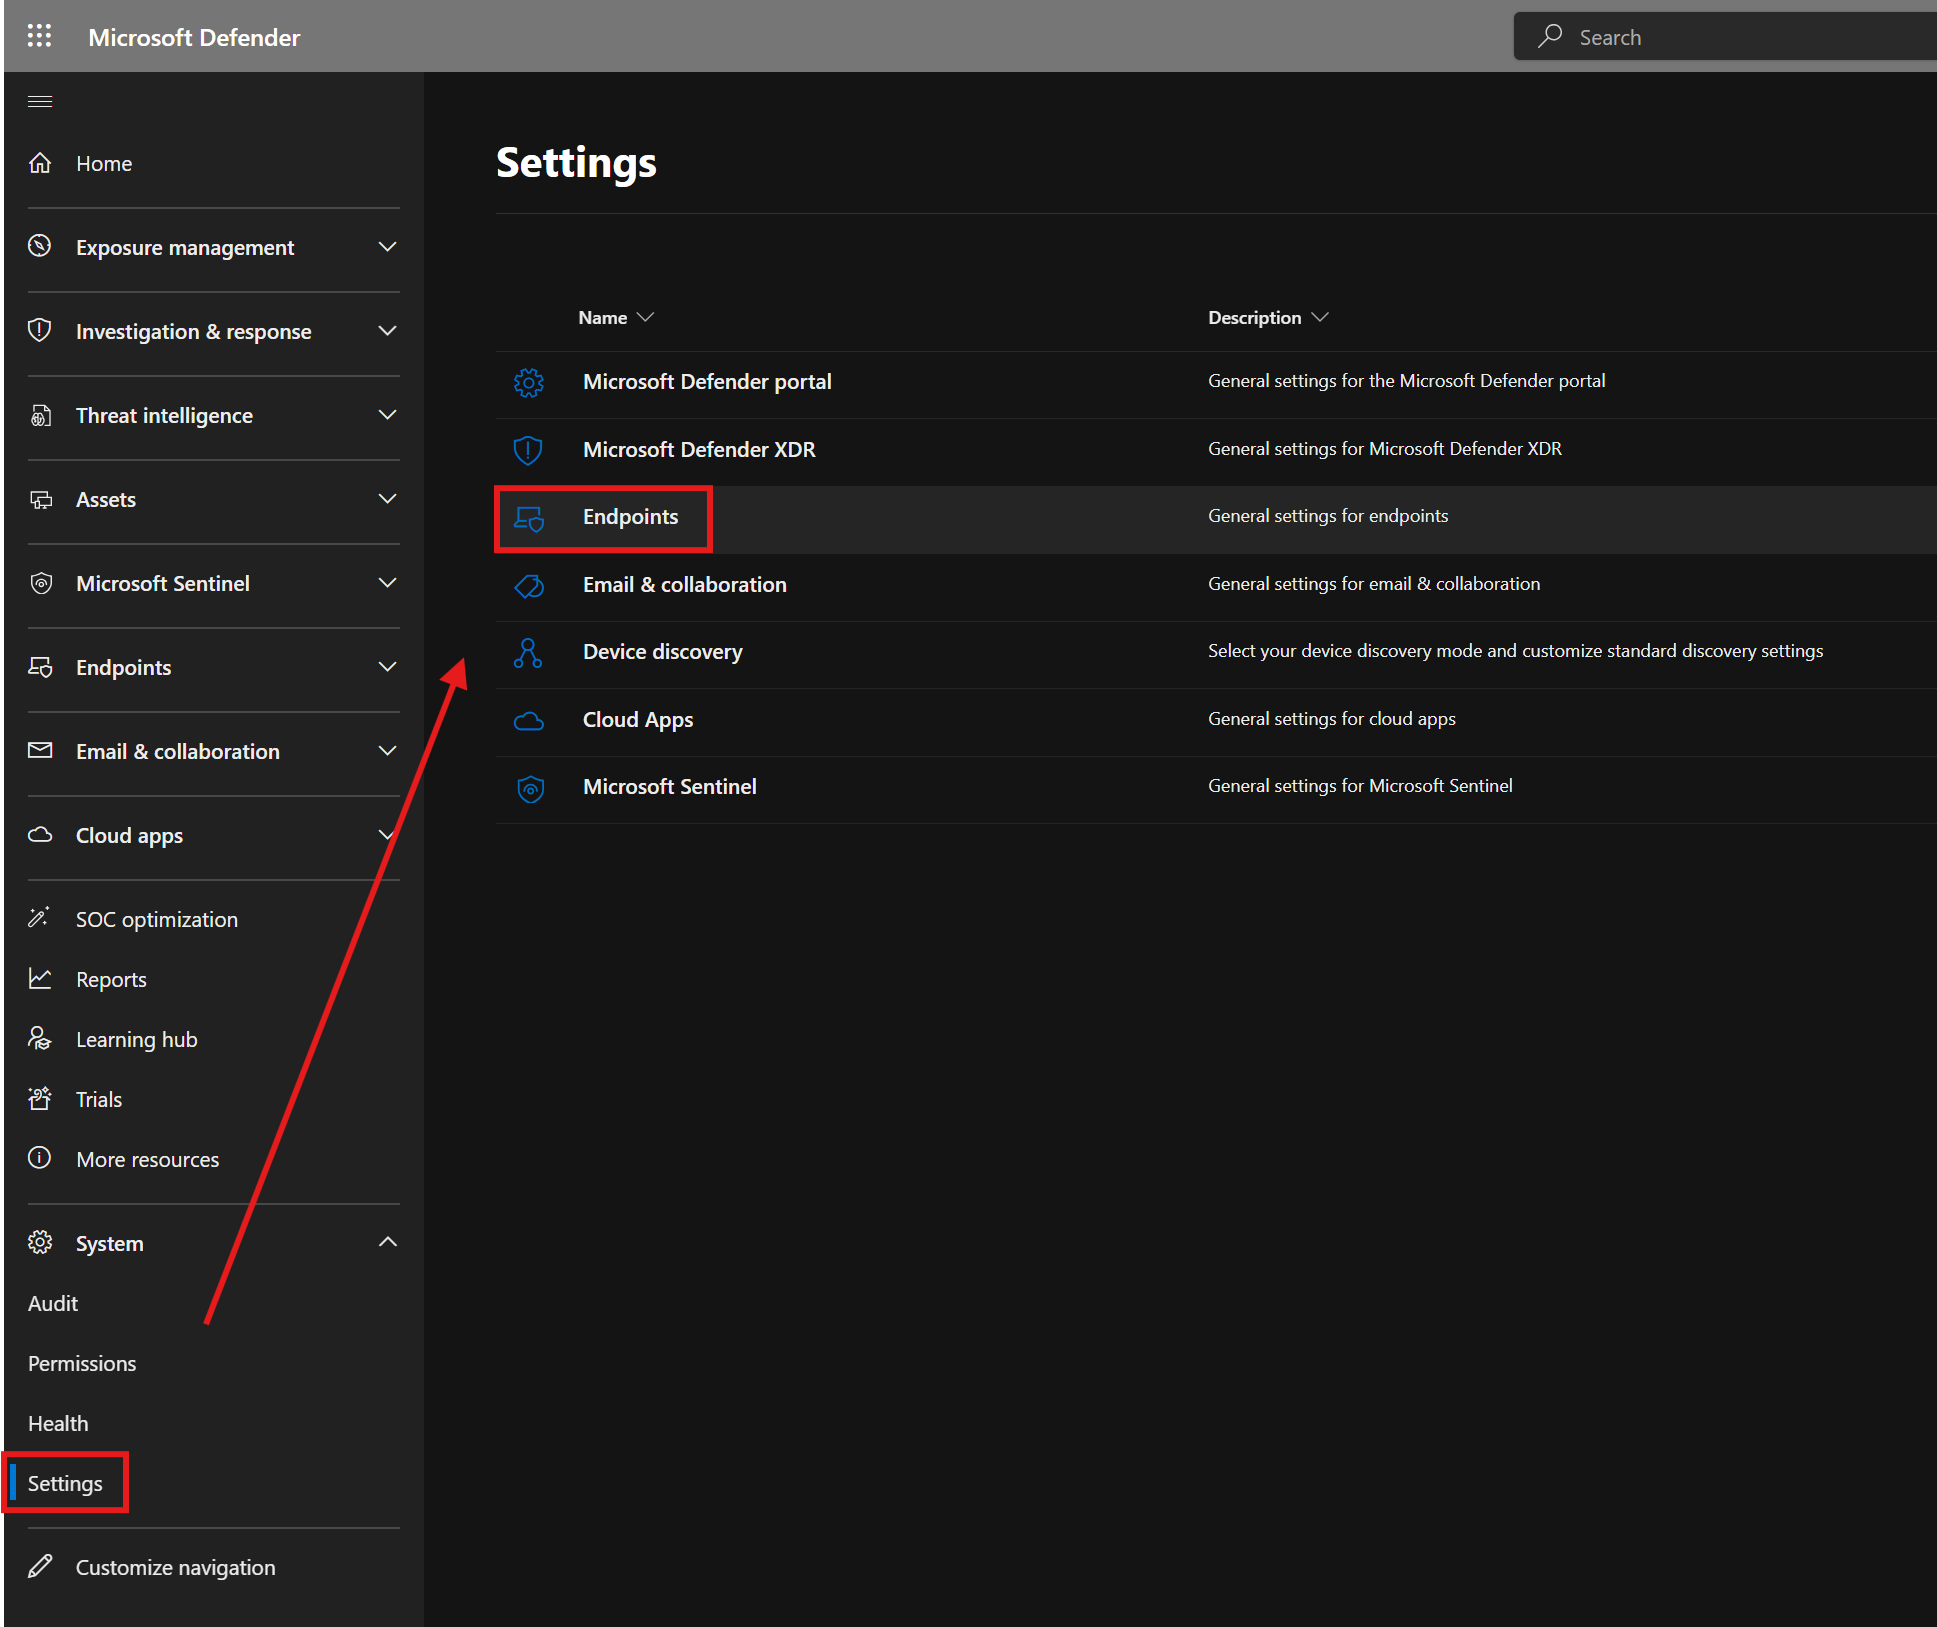Go to Home in sidebar

[104, 163]
